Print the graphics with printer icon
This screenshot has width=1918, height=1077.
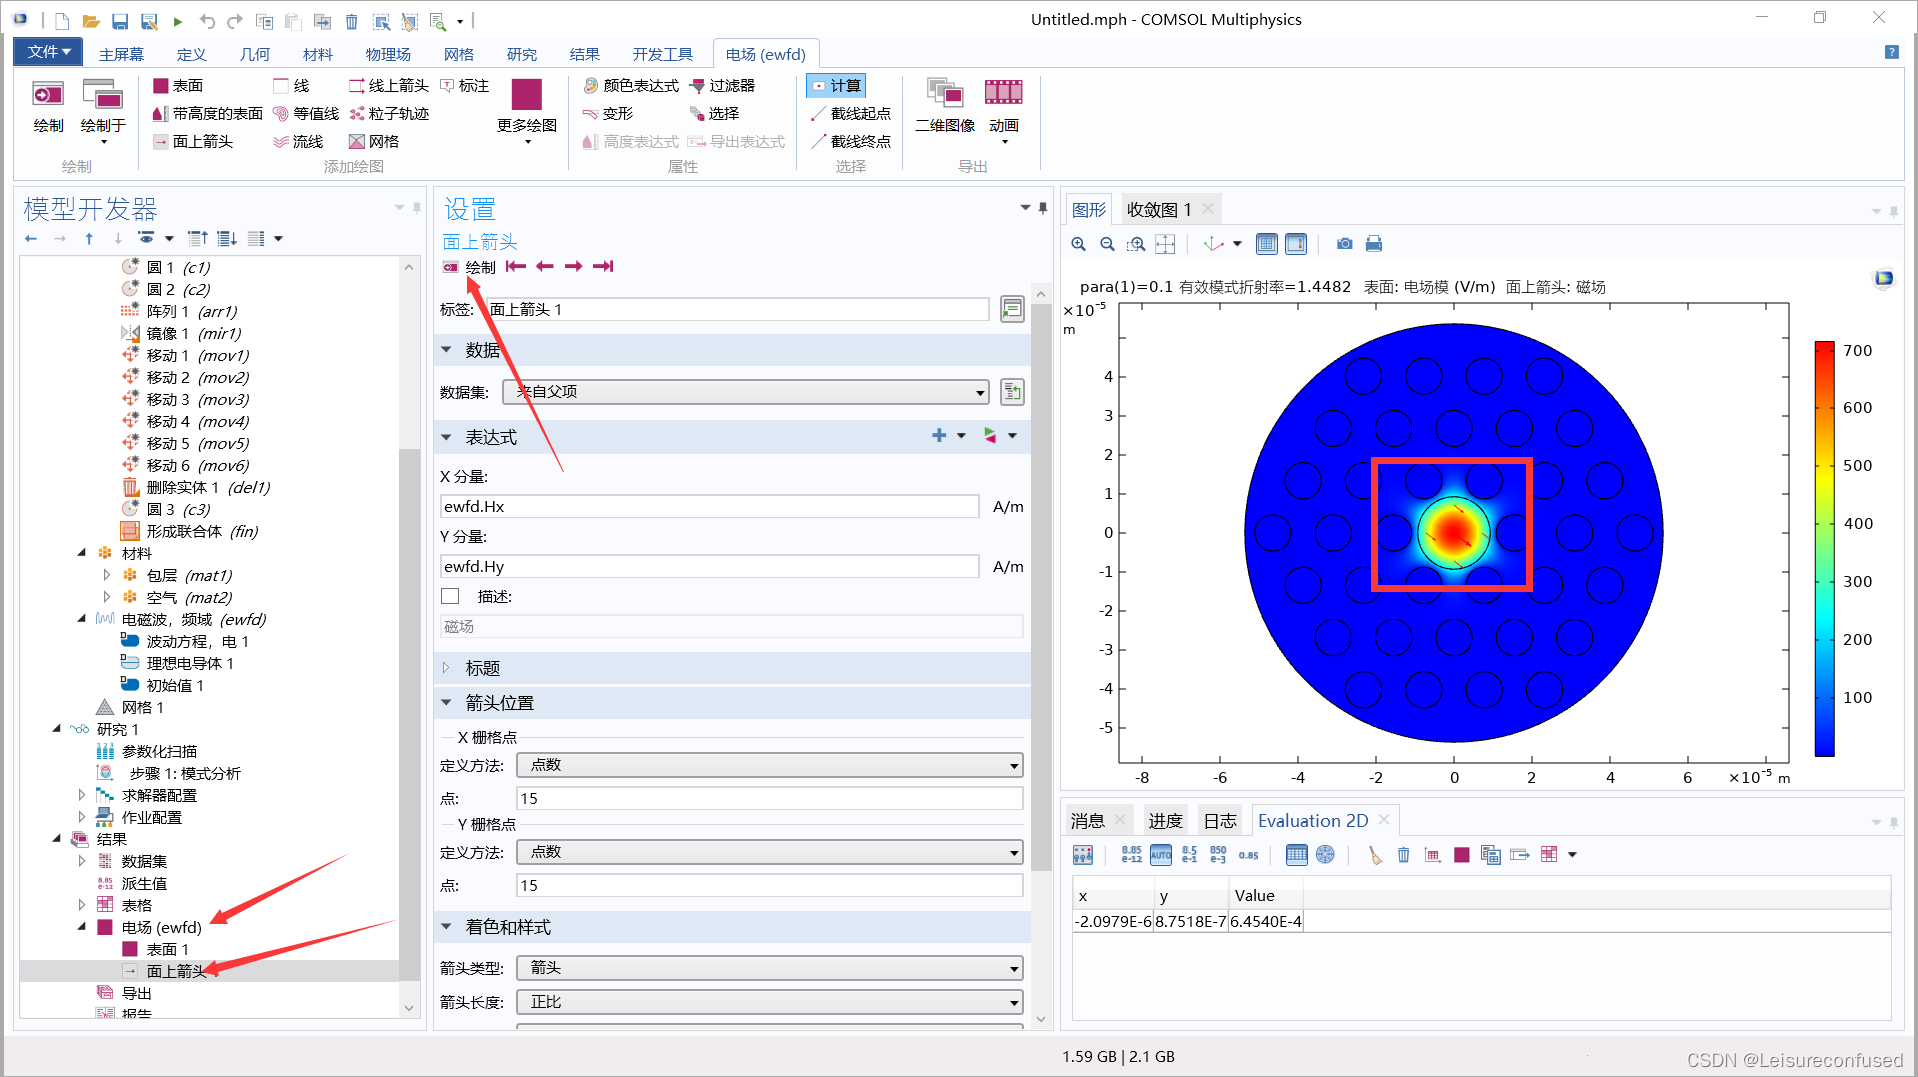pyautogui.click(x=1374, y=244)
